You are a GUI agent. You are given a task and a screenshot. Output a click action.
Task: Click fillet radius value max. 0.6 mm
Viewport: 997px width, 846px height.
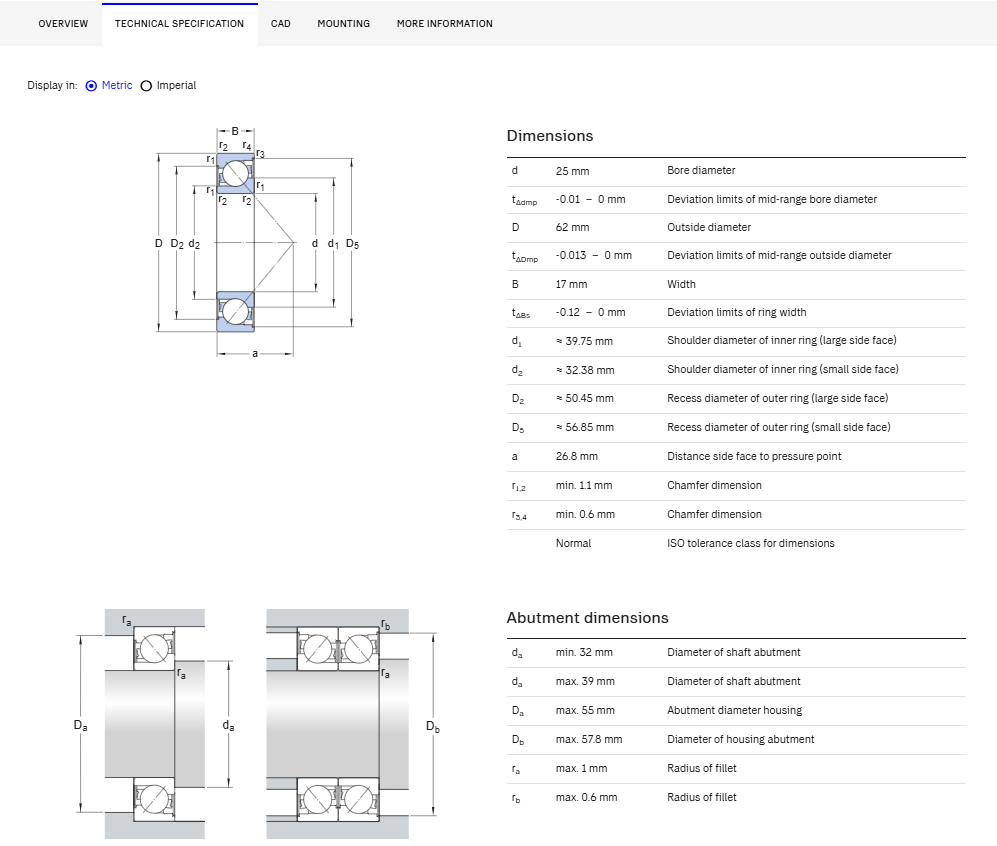tap(586, 797)
